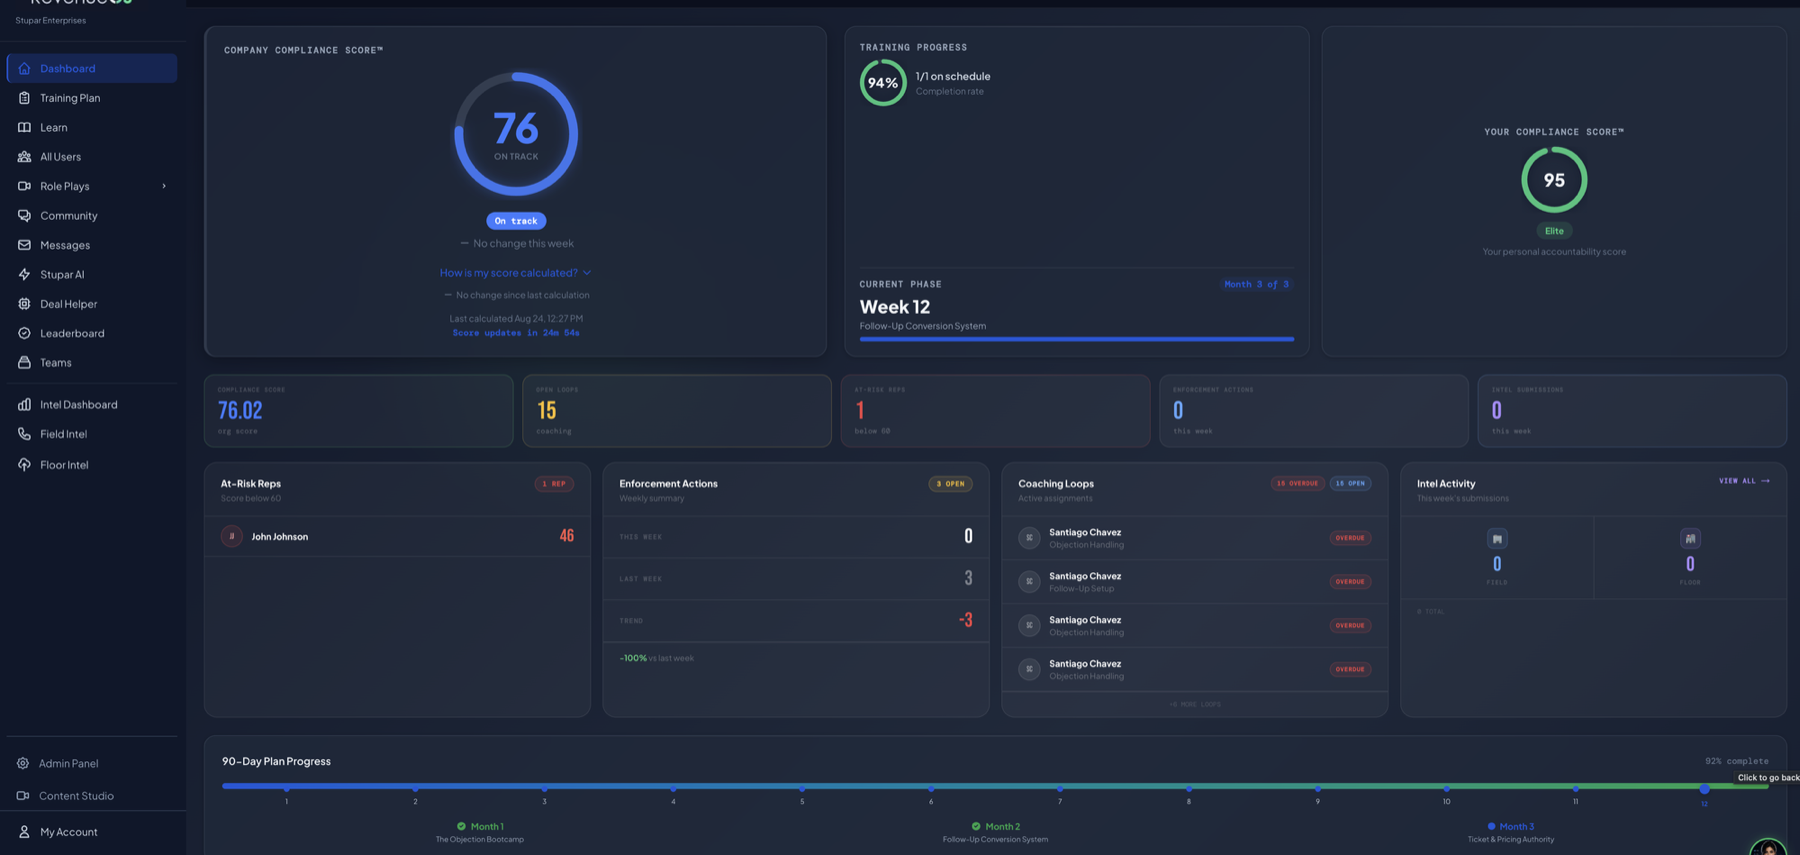
Task: Click the Learn book icon
Action: 24,127
